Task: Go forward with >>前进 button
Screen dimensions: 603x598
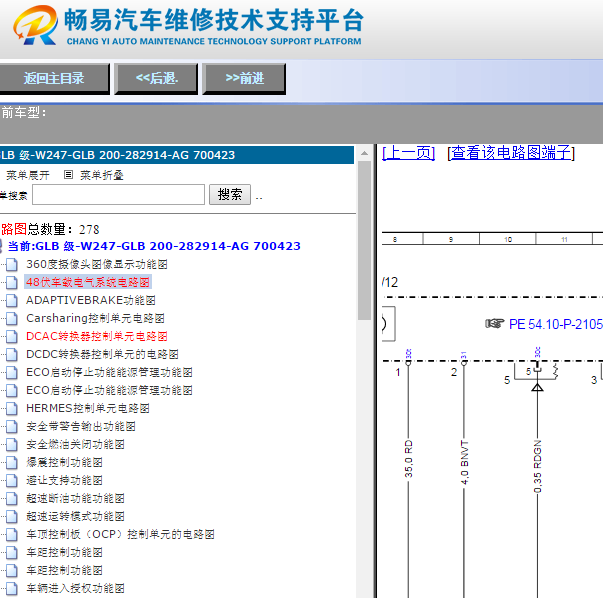Action: (244, 78)
